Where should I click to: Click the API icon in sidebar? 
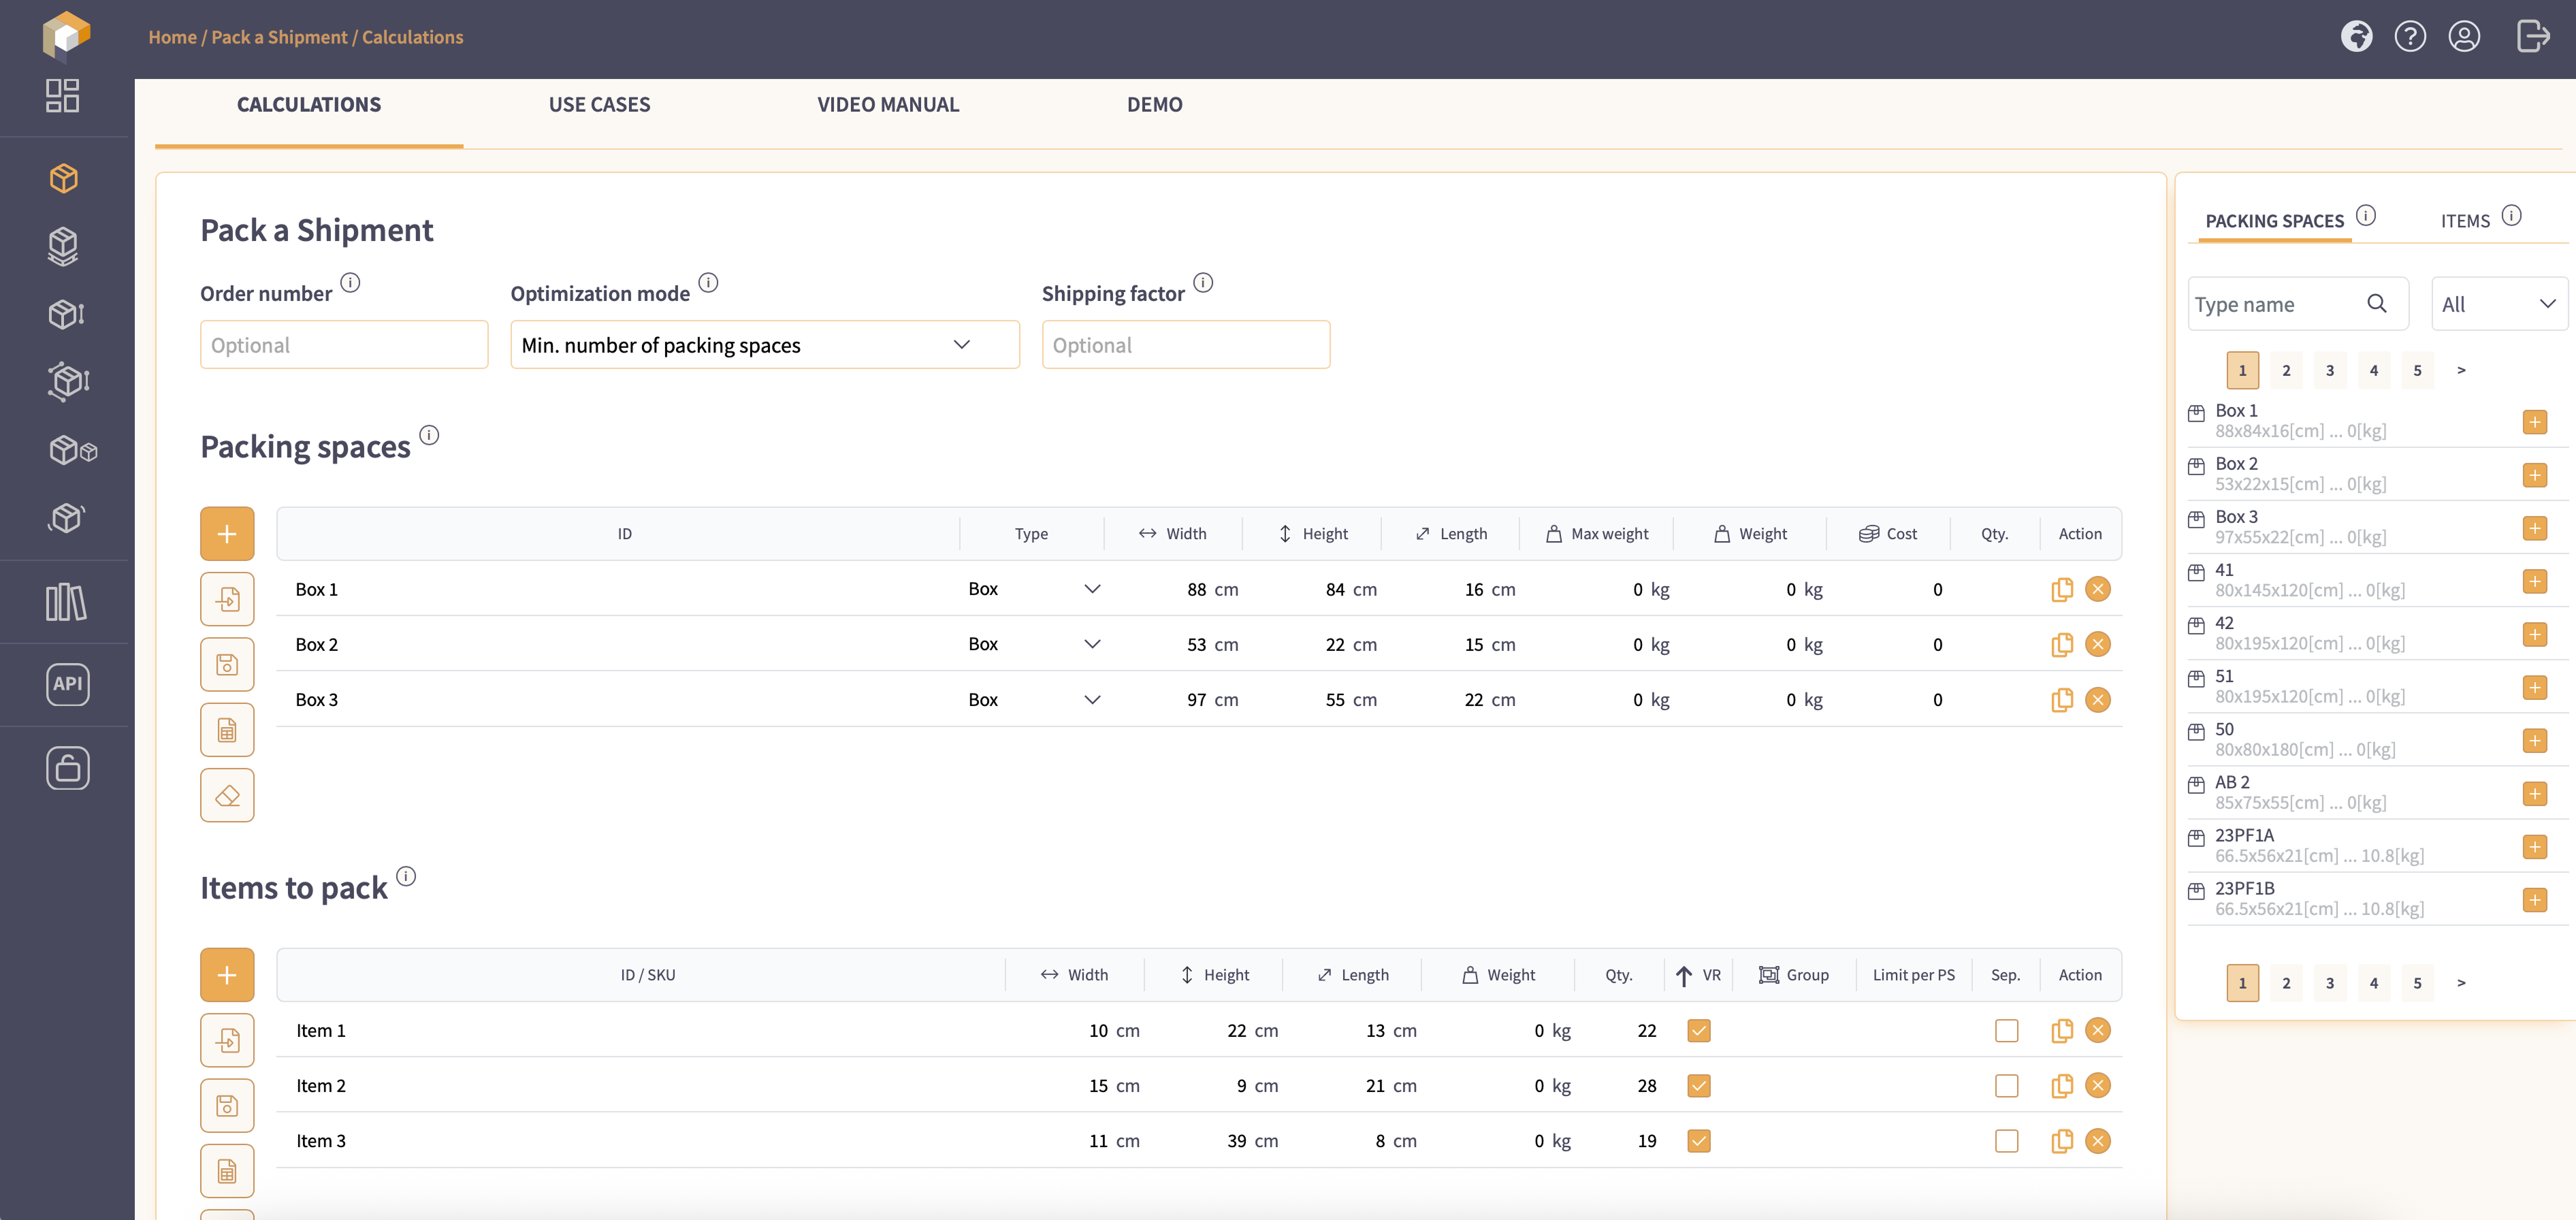67,684
